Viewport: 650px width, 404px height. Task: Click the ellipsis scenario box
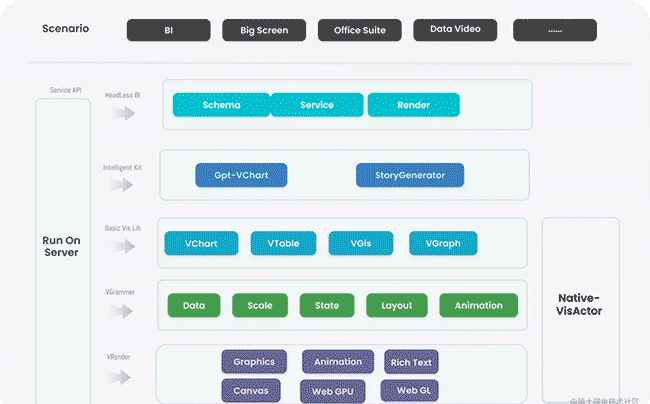coord(555,30)
